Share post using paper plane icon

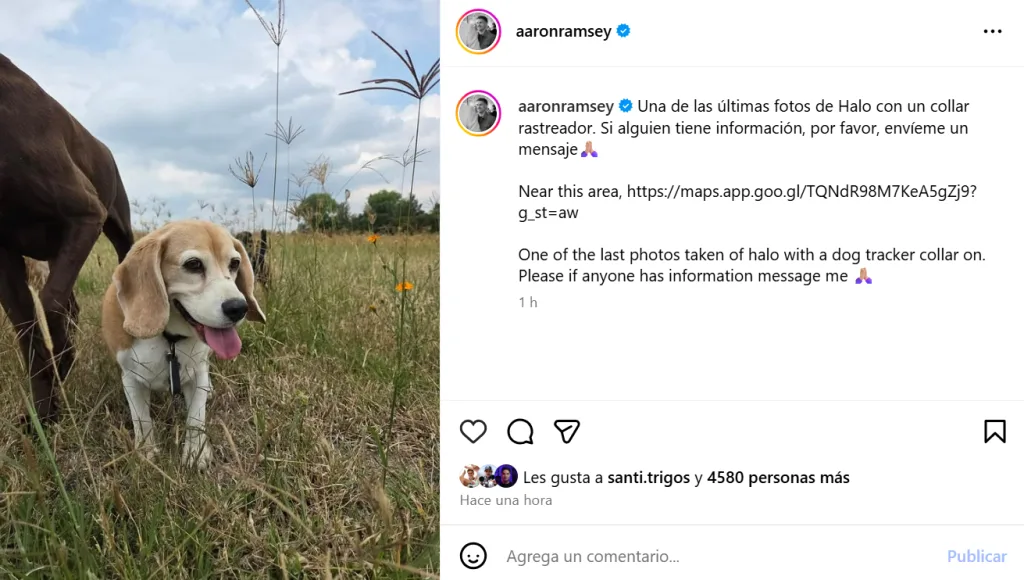[567, 432]
